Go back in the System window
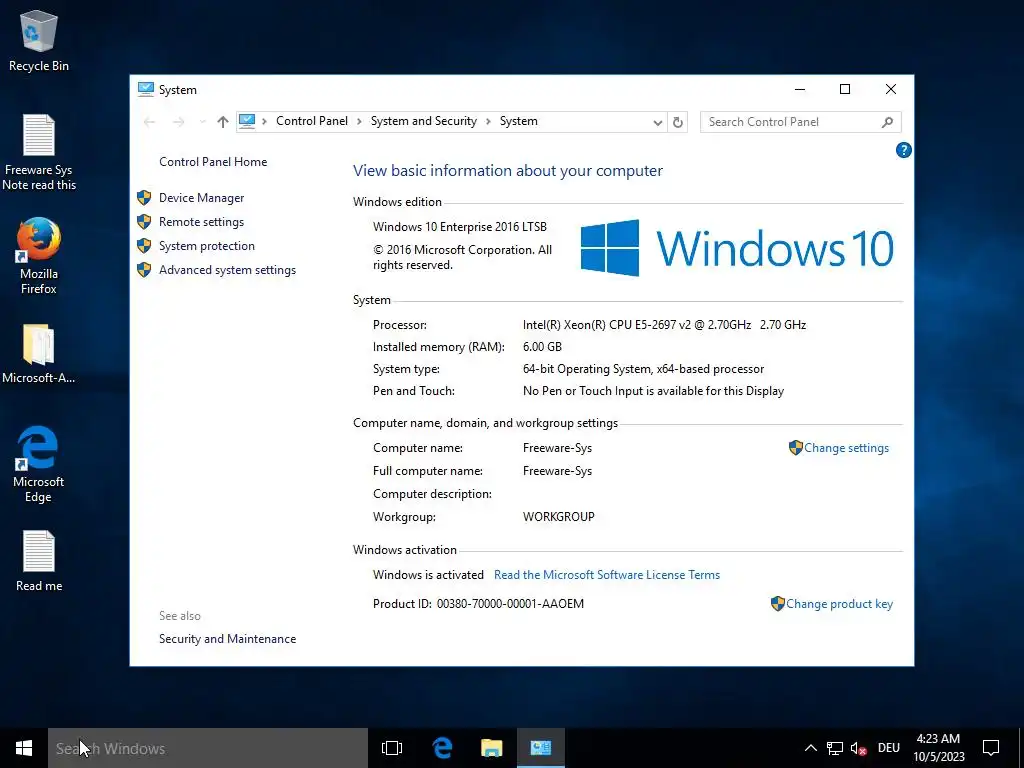 tap(149, 121)
